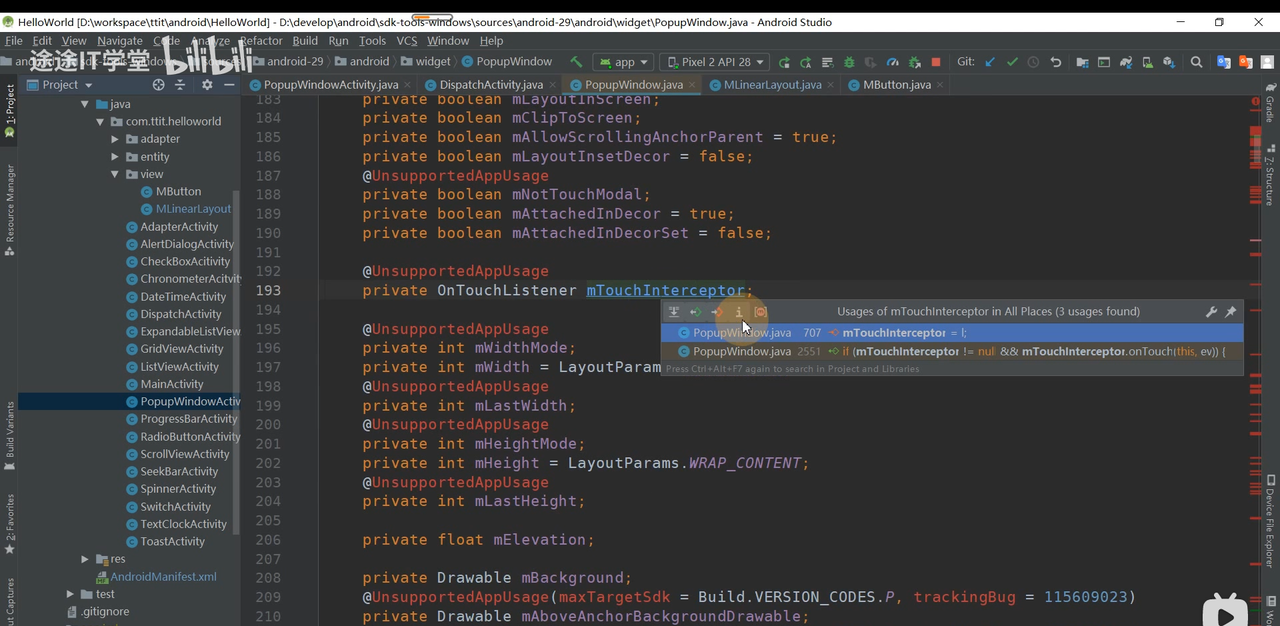
Task: Open usages popup wrench settings
Action: click(x=1211, y=312)
